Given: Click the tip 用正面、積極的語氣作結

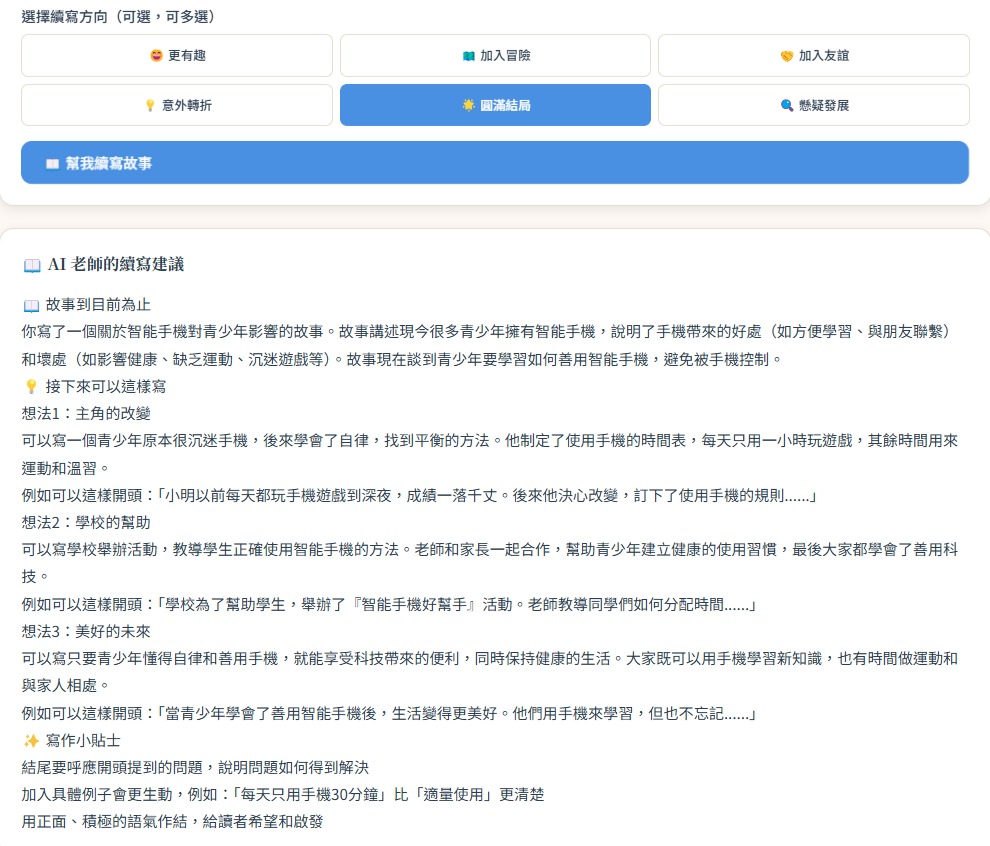Looking at the screenshot, I should (172, 821).
